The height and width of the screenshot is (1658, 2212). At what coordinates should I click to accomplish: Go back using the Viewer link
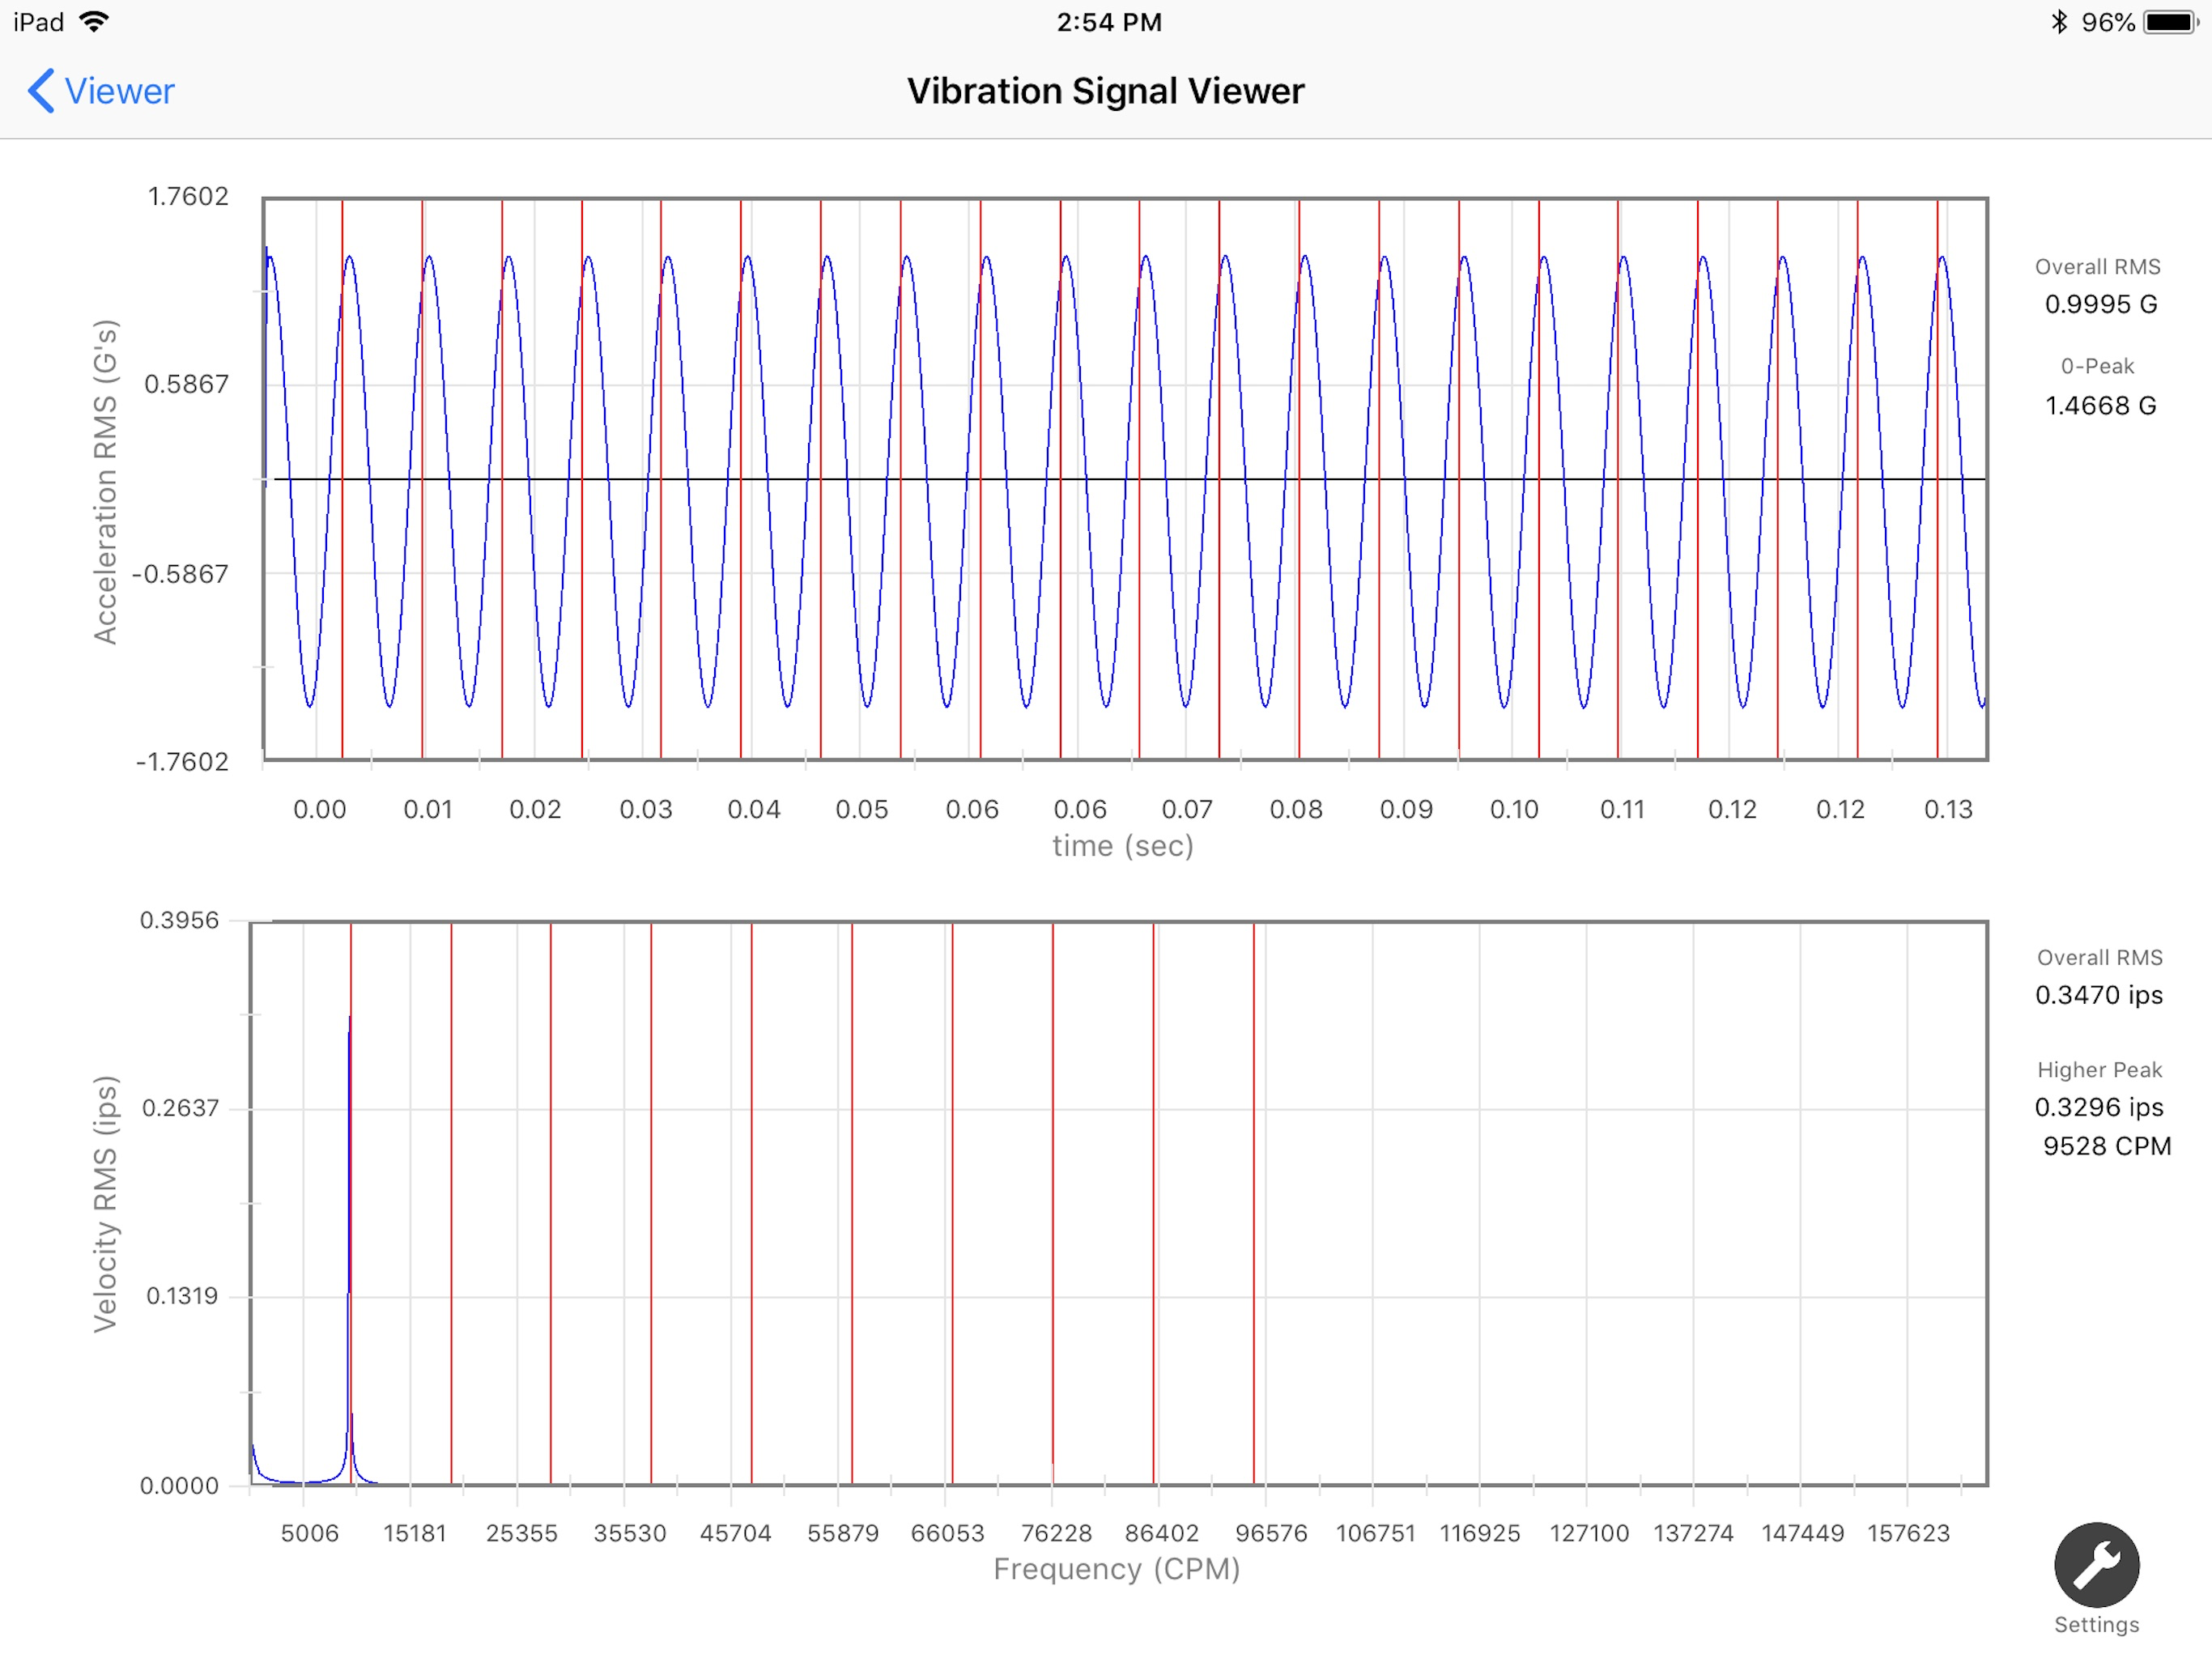pos(118,91)
